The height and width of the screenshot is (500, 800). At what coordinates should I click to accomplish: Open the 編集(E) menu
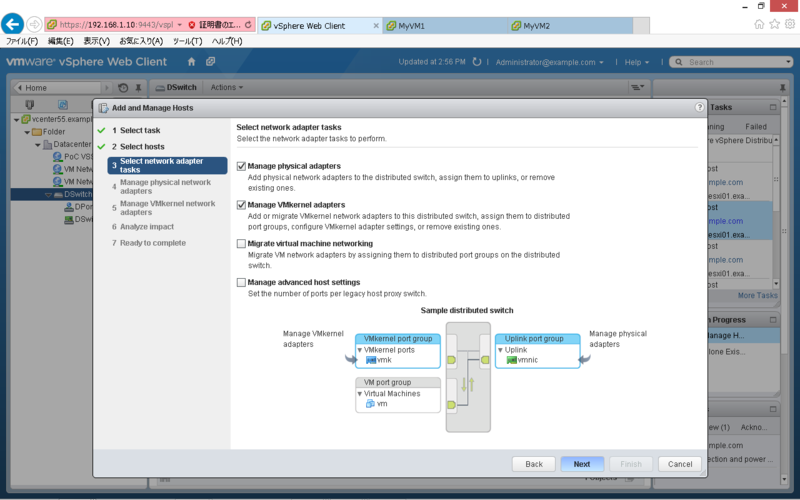[x=60, y=41]
